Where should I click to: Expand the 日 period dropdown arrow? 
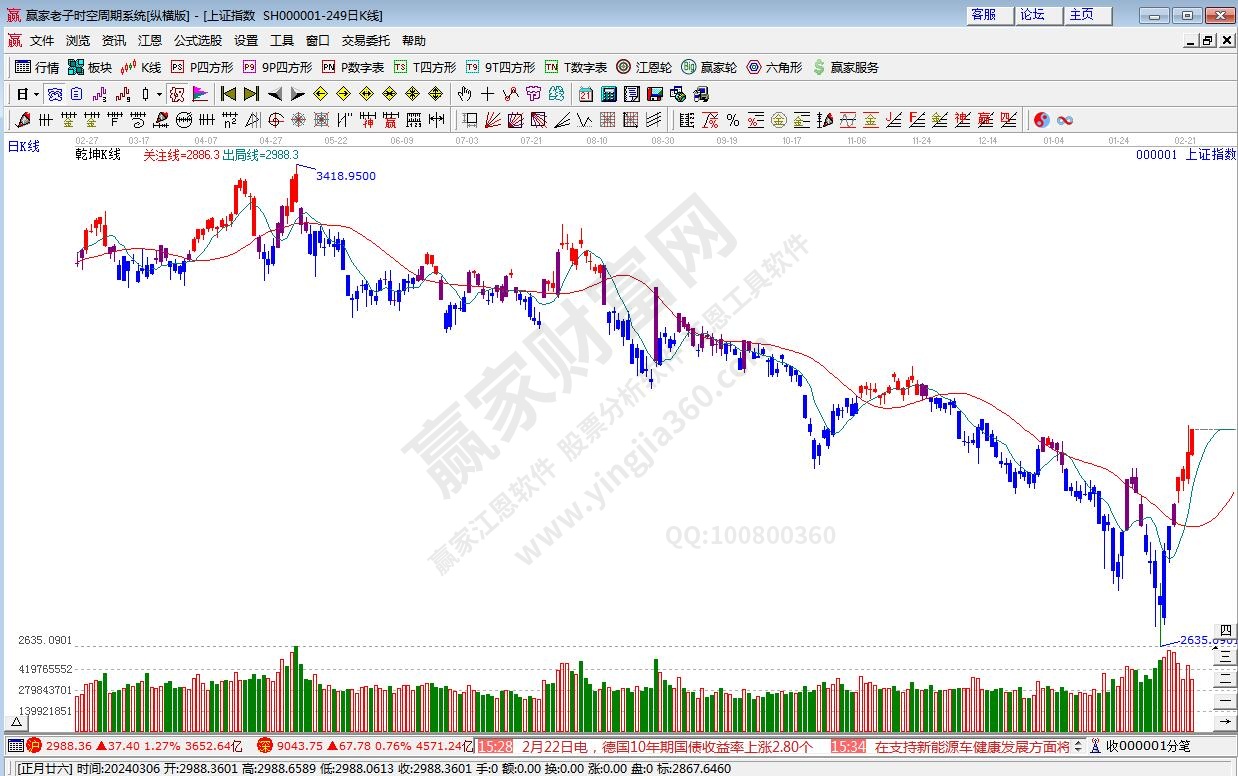[36, 94]
